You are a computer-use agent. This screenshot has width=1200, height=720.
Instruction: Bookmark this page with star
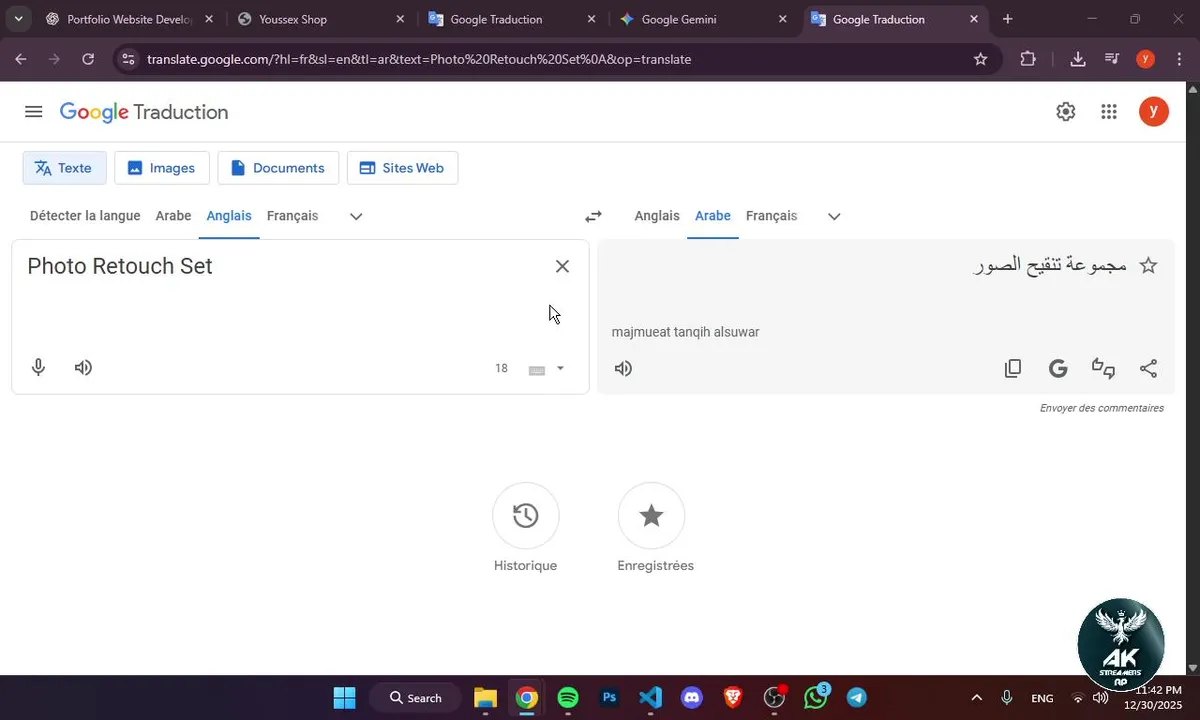(981, 59)
